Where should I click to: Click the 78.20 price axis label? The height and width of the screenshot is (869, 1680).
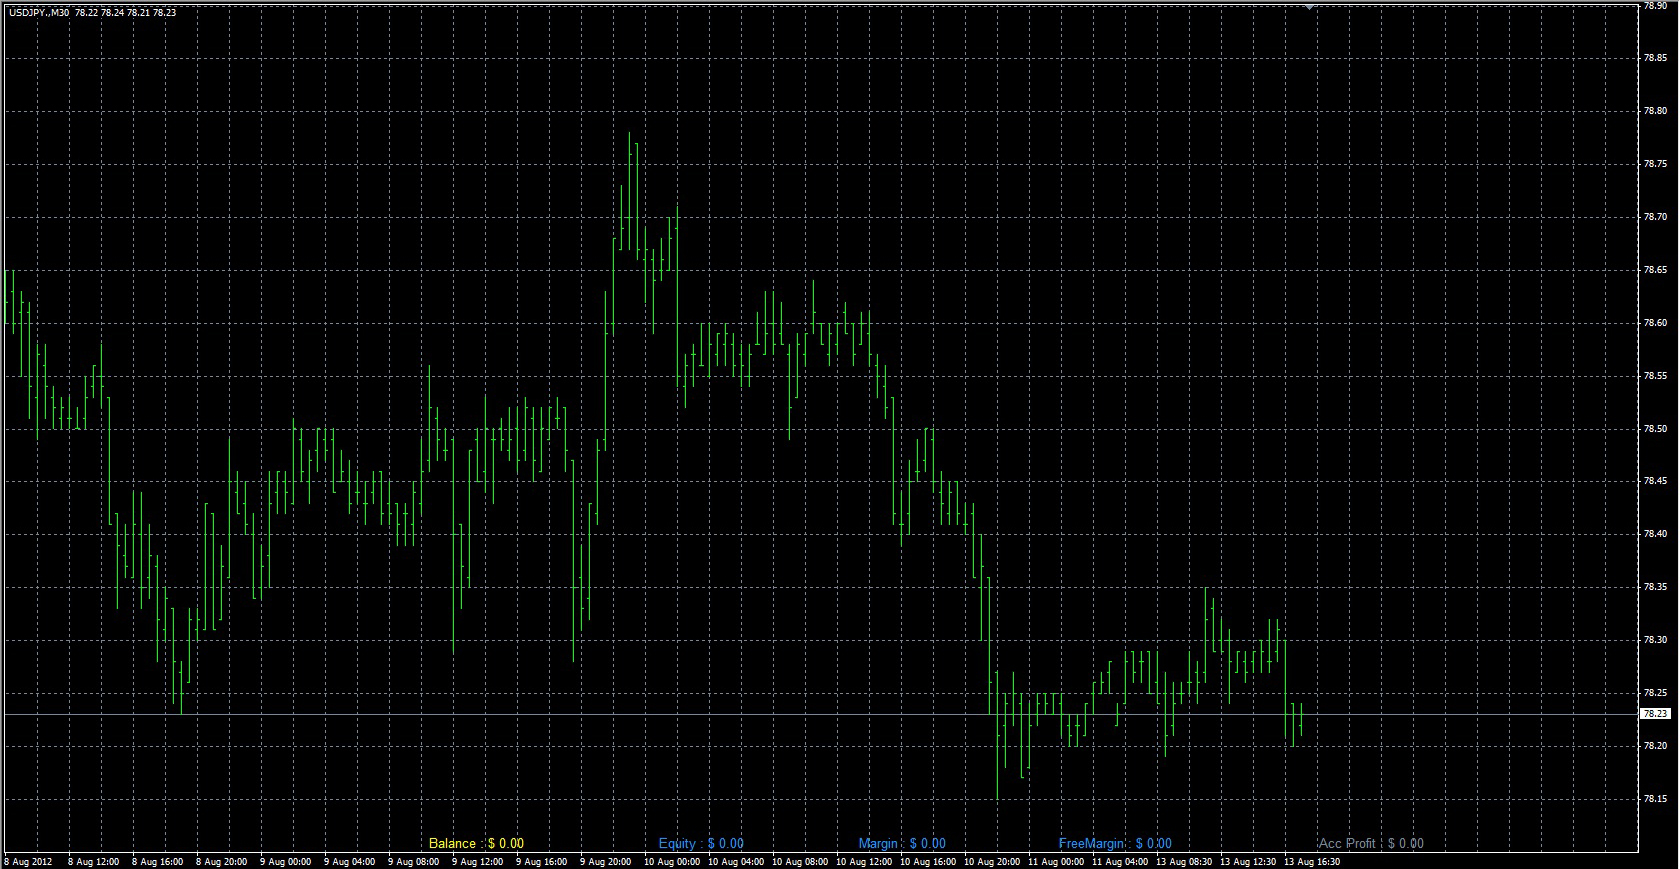click(x=1655, y=746)
